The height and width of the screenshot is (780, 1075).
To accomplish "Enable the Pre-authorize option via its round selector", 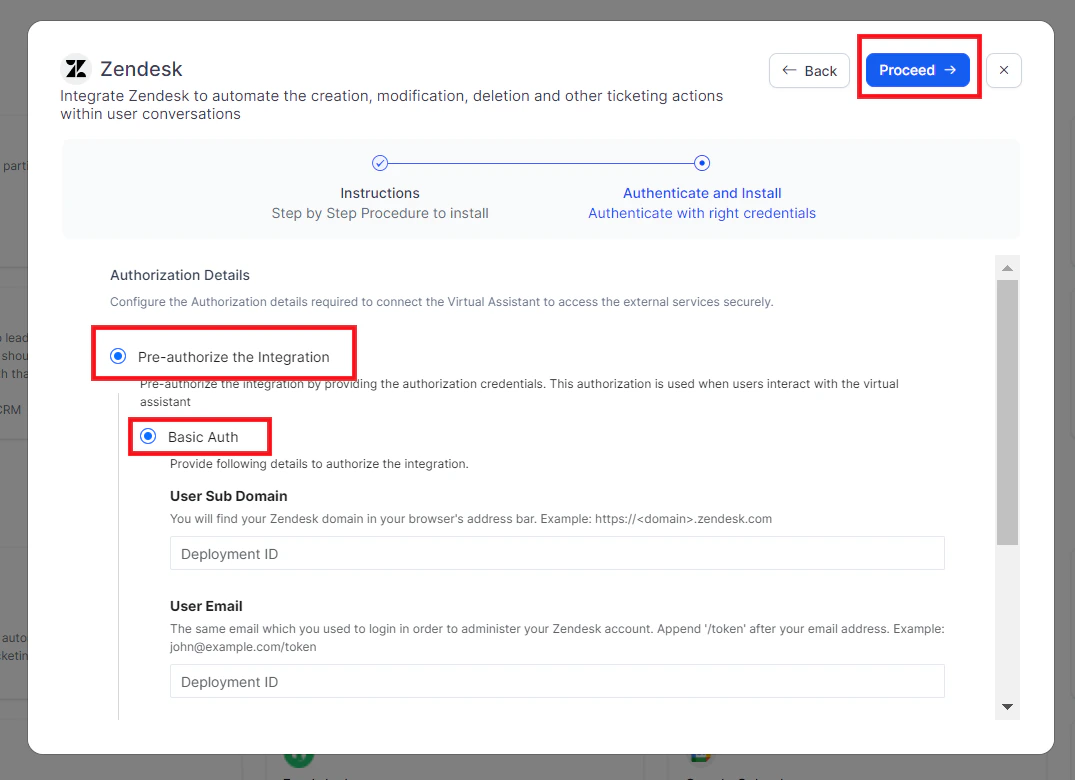I will [x=118, y=355].
